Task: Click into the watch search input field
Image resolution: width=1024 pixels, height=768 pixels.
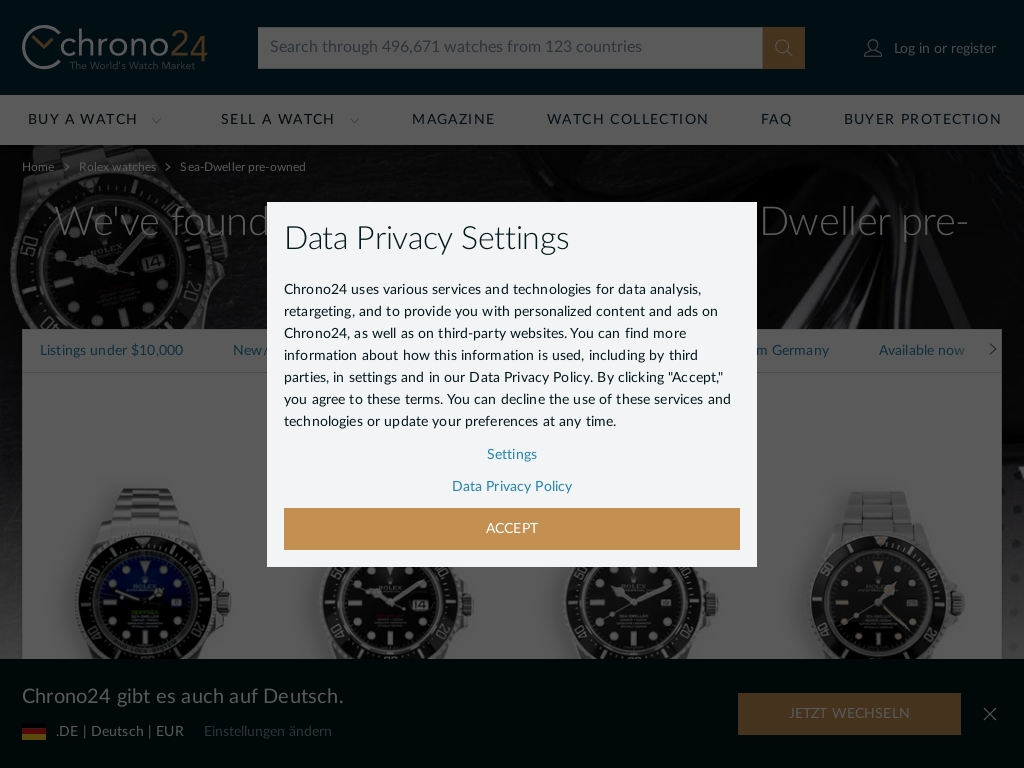Action: [510, 47]
